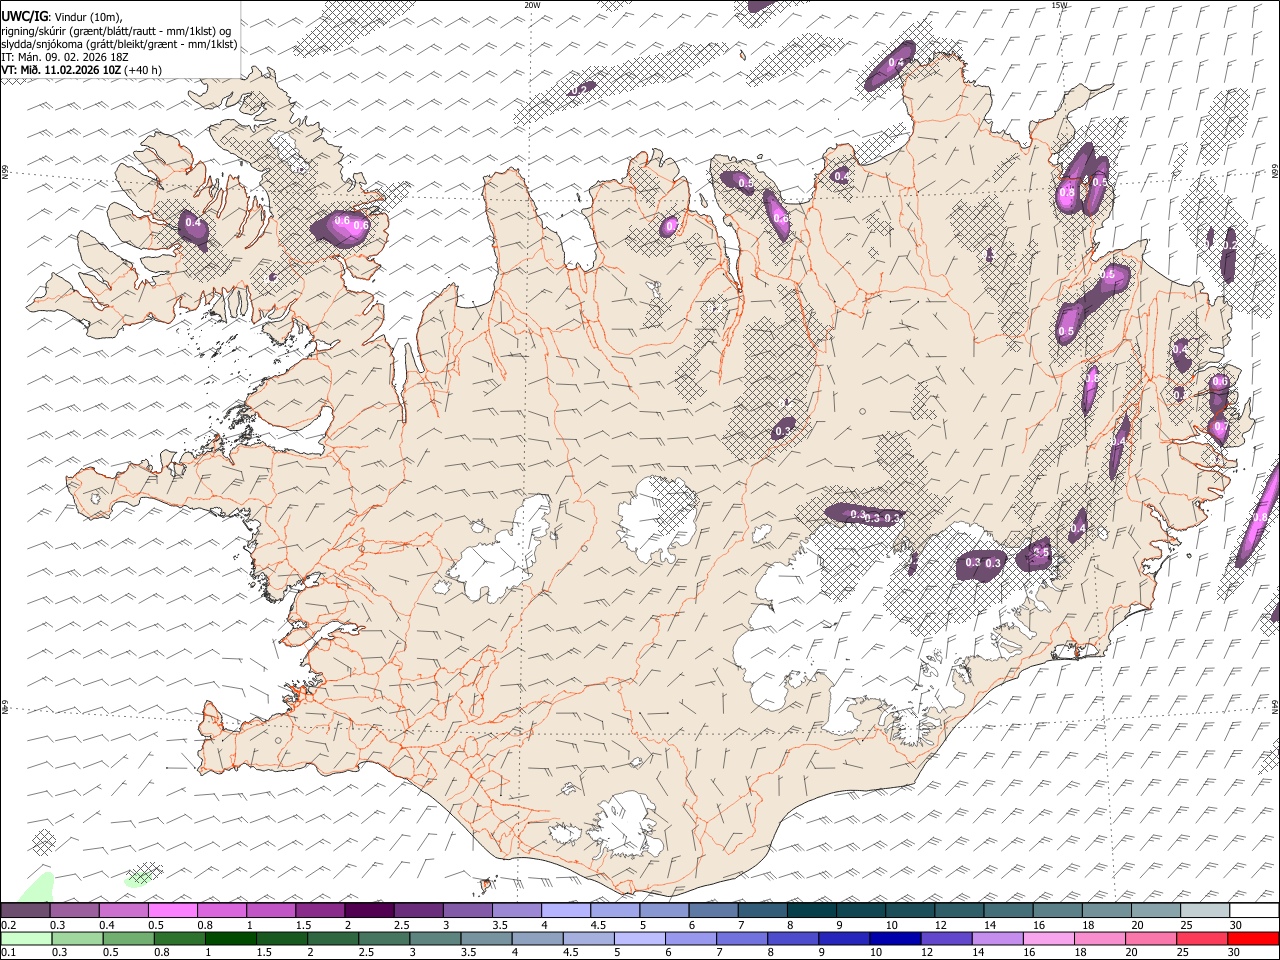Pick the top-row dark teal swatch above 8

tap(811, 910)
